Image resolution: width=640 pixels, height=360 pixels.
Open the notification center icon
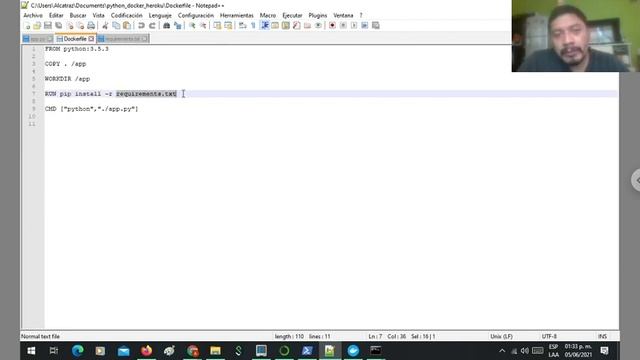tap(604, 351)
